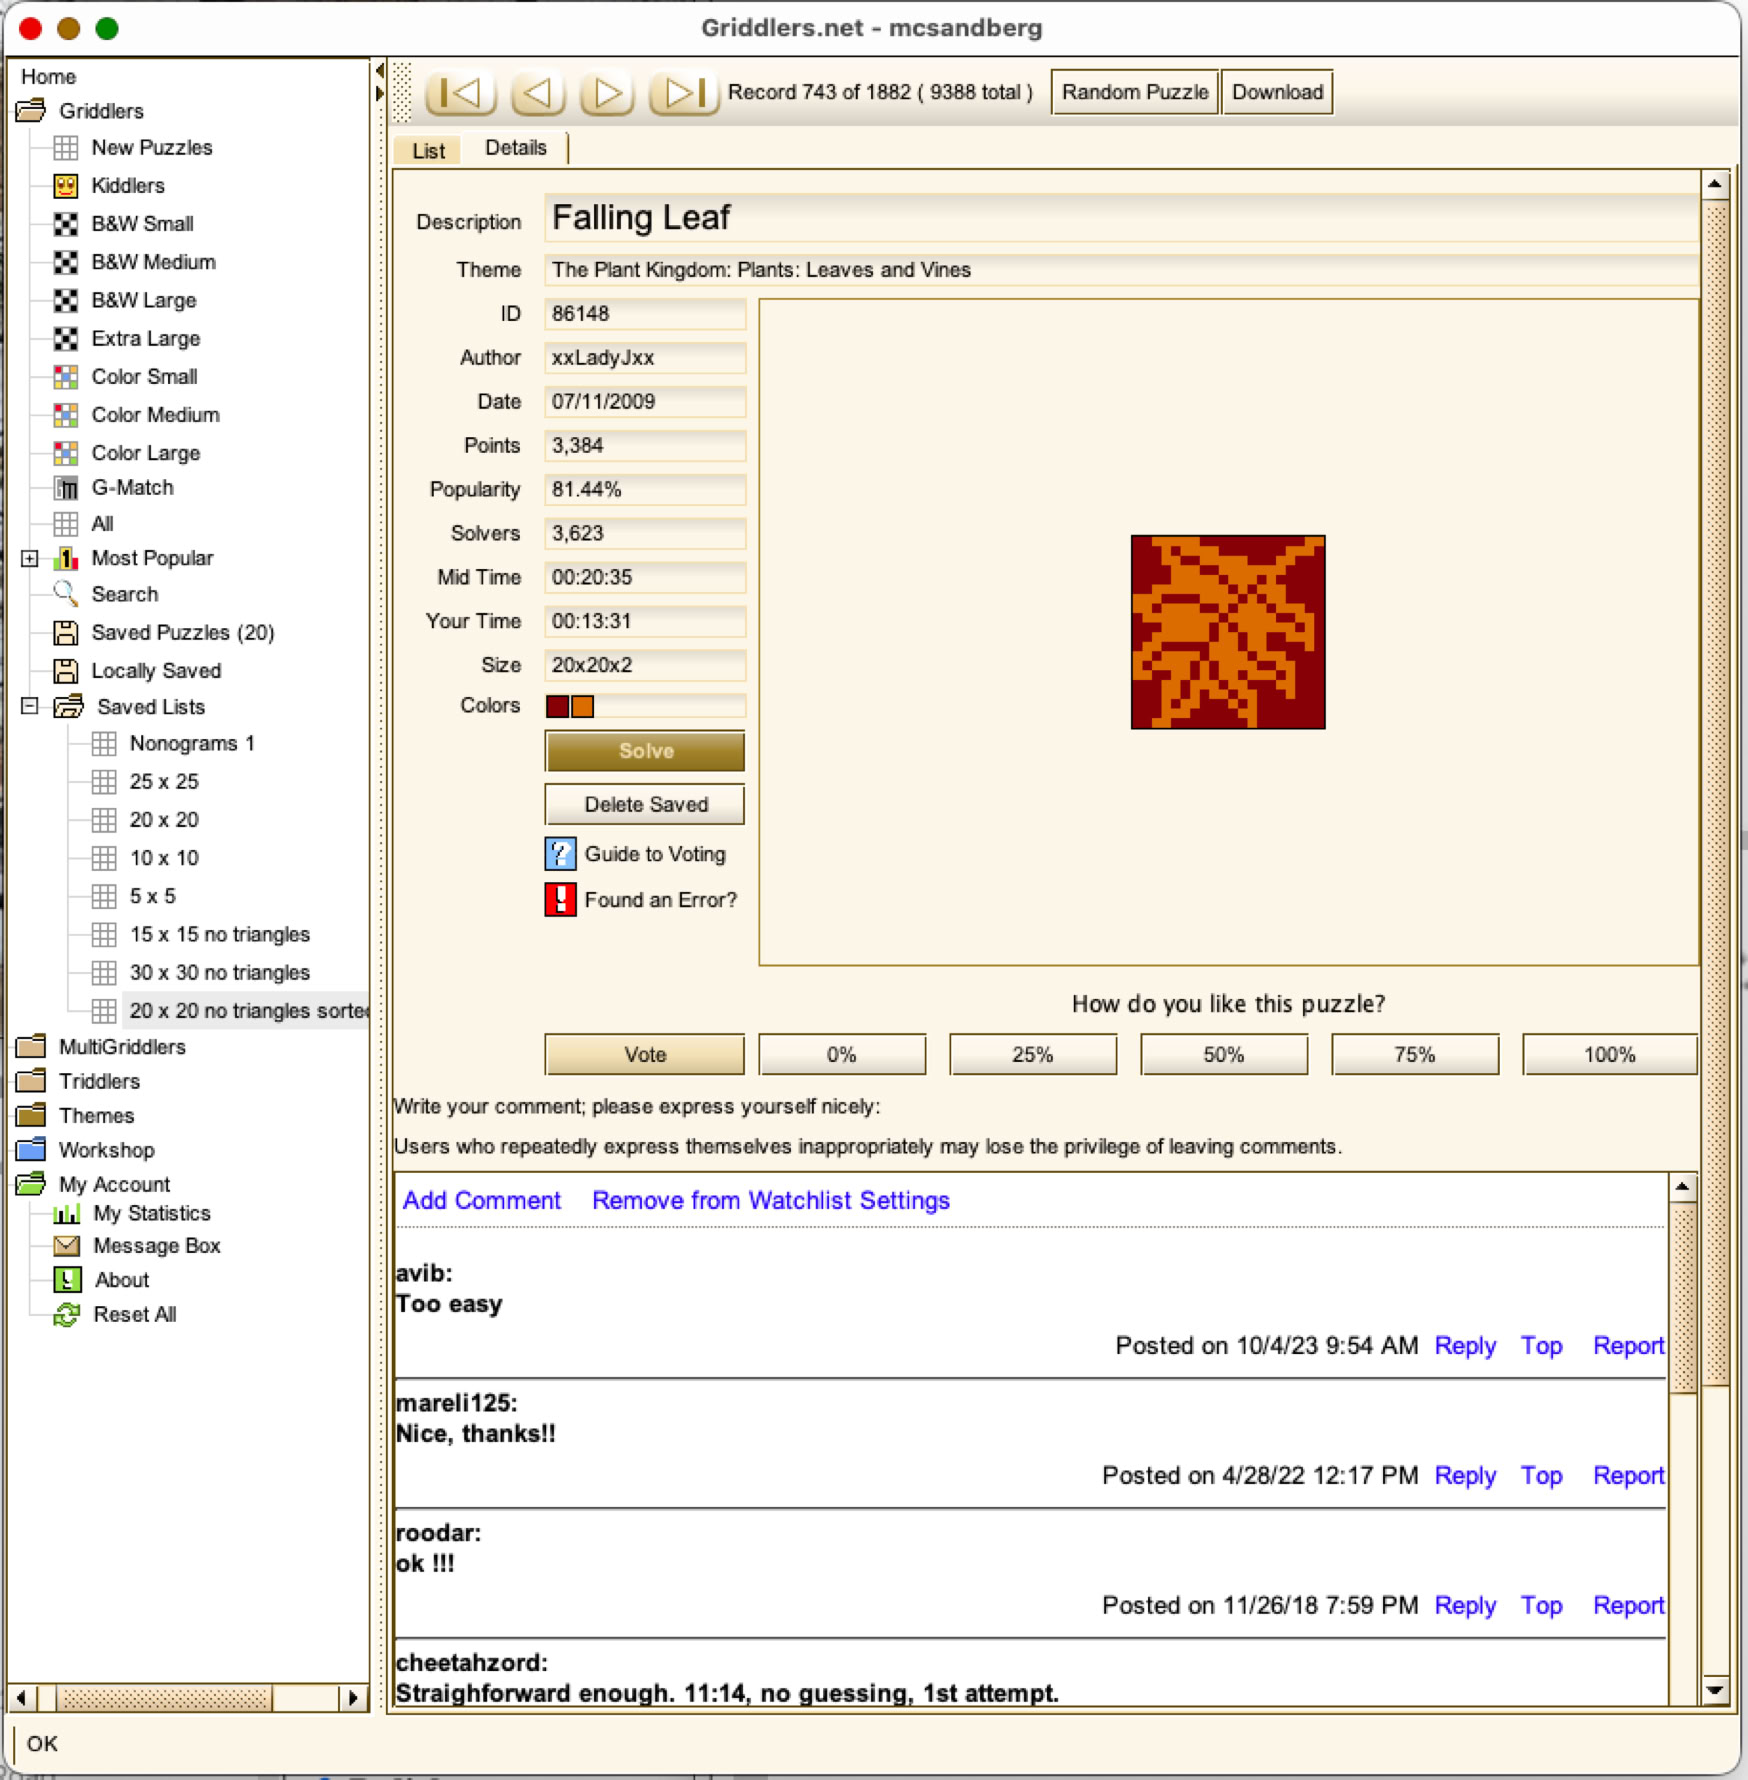Click the orange color swatch
The image size is (1748, 1780).
pyautogui.click(x=583, y=707)
